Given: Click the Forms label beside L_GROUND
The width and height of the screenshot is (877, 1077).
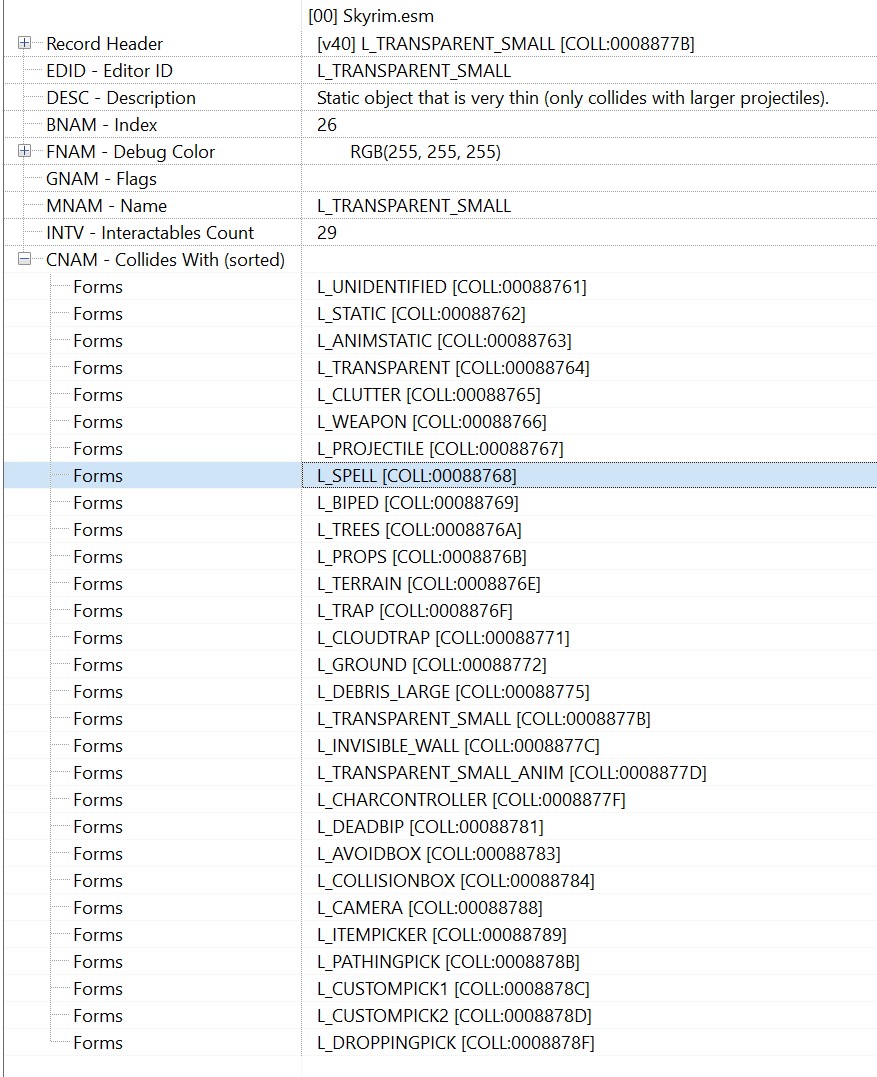Looking at the screenshot, I should pos(98,665).
